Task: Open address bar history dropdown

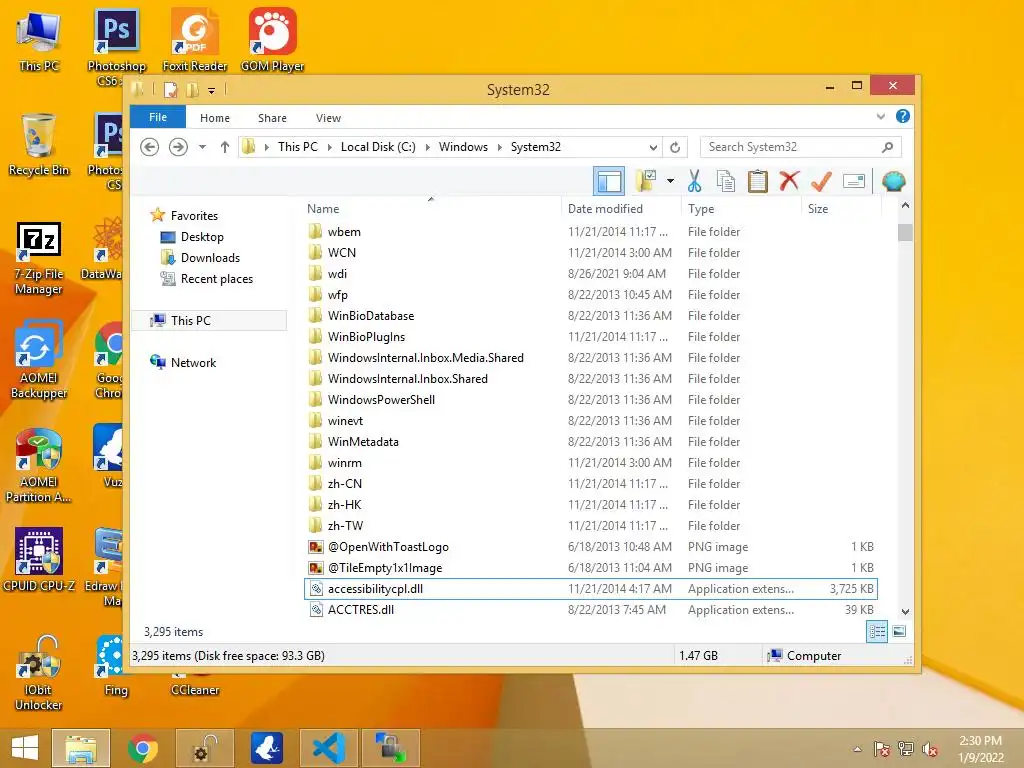Action: tap(653, 147)
